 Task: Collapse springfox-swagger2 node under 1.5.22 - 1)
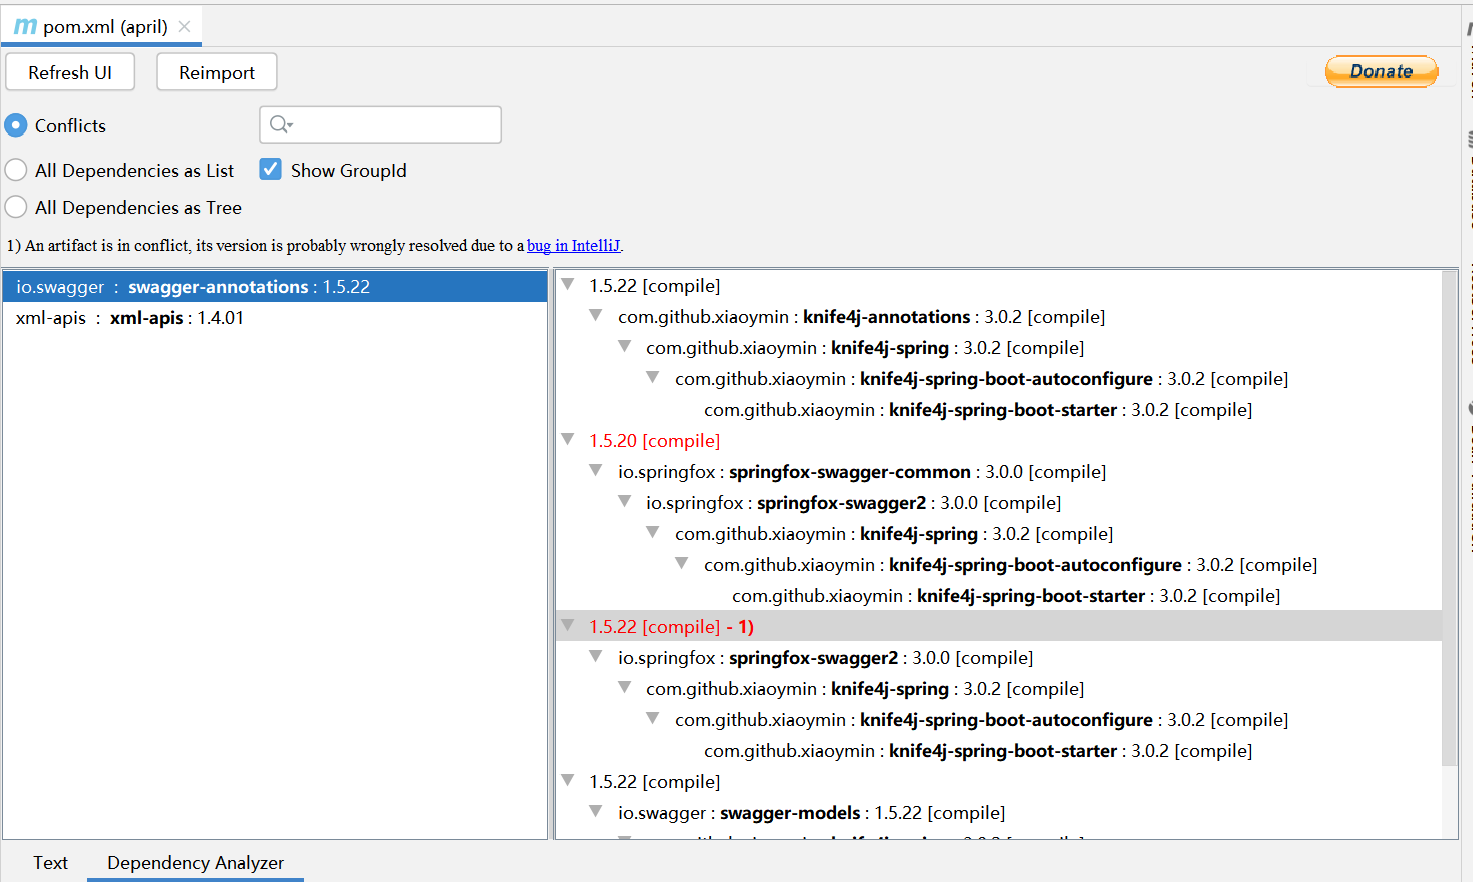pyautogui.click(x=596, y=657)
